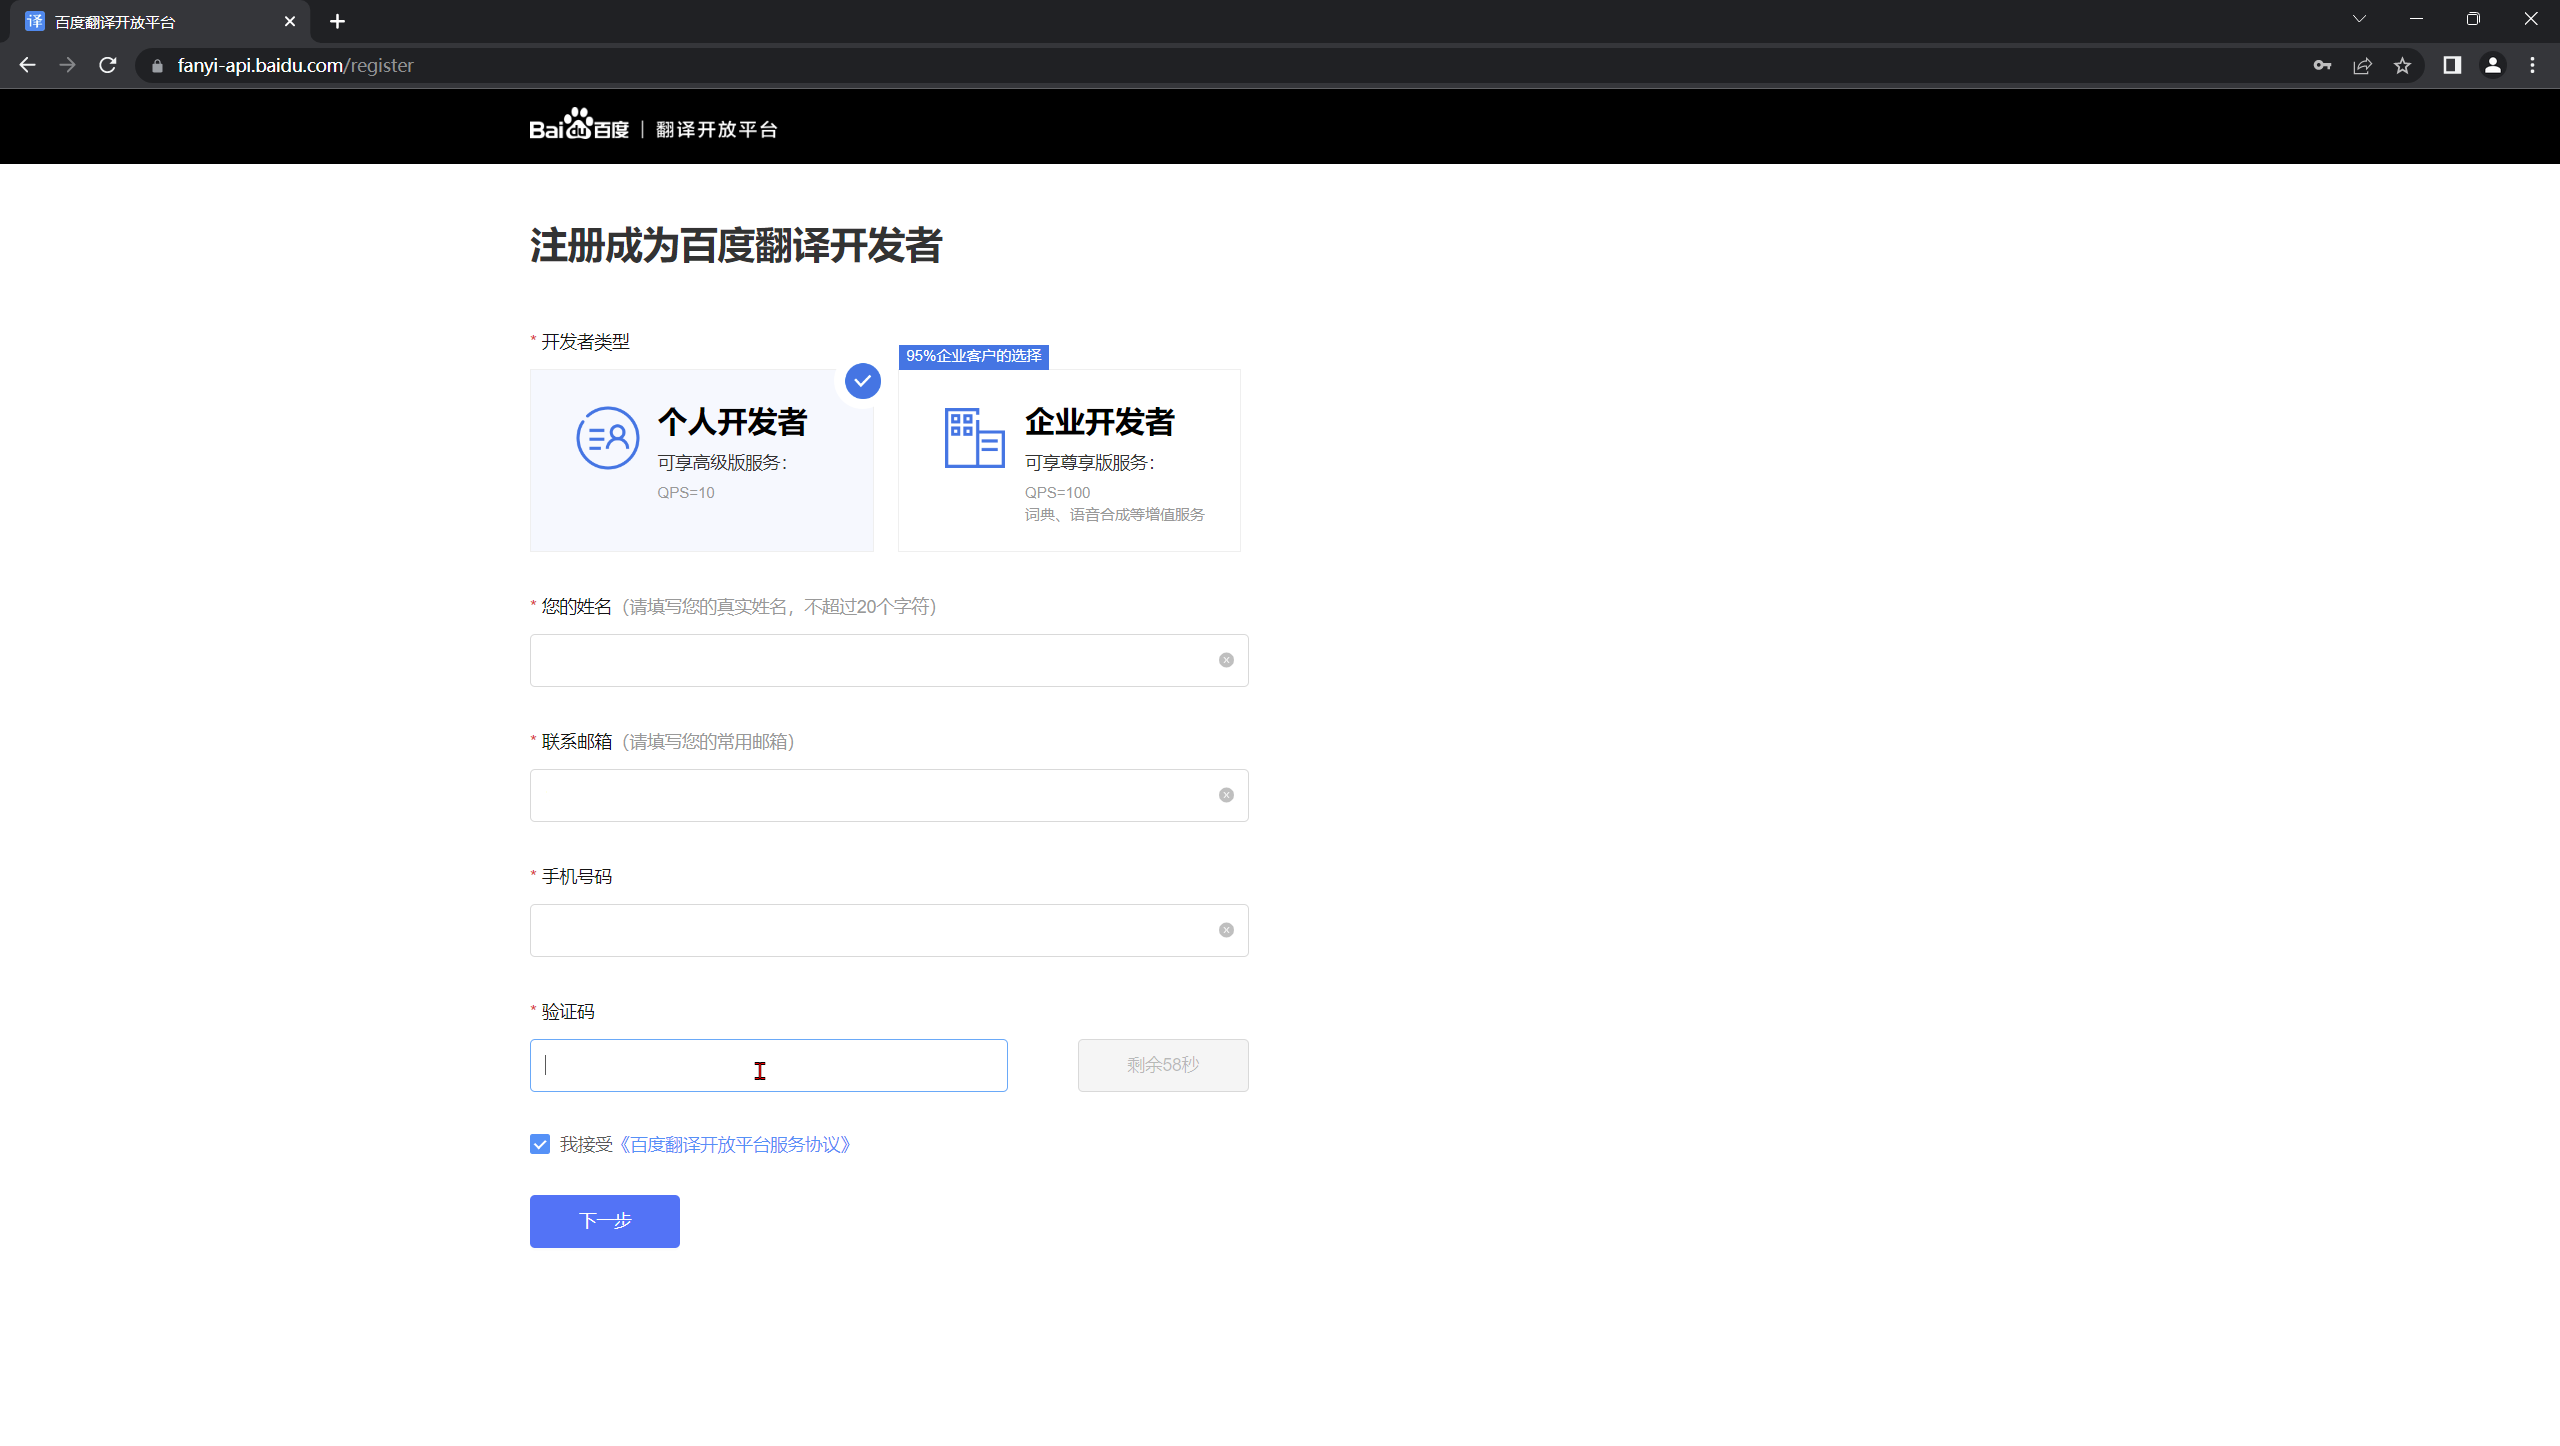Click the 注册成为百度翻译开发者 heading
The height and width of the screenshot is (1446, 2560).
736,246
